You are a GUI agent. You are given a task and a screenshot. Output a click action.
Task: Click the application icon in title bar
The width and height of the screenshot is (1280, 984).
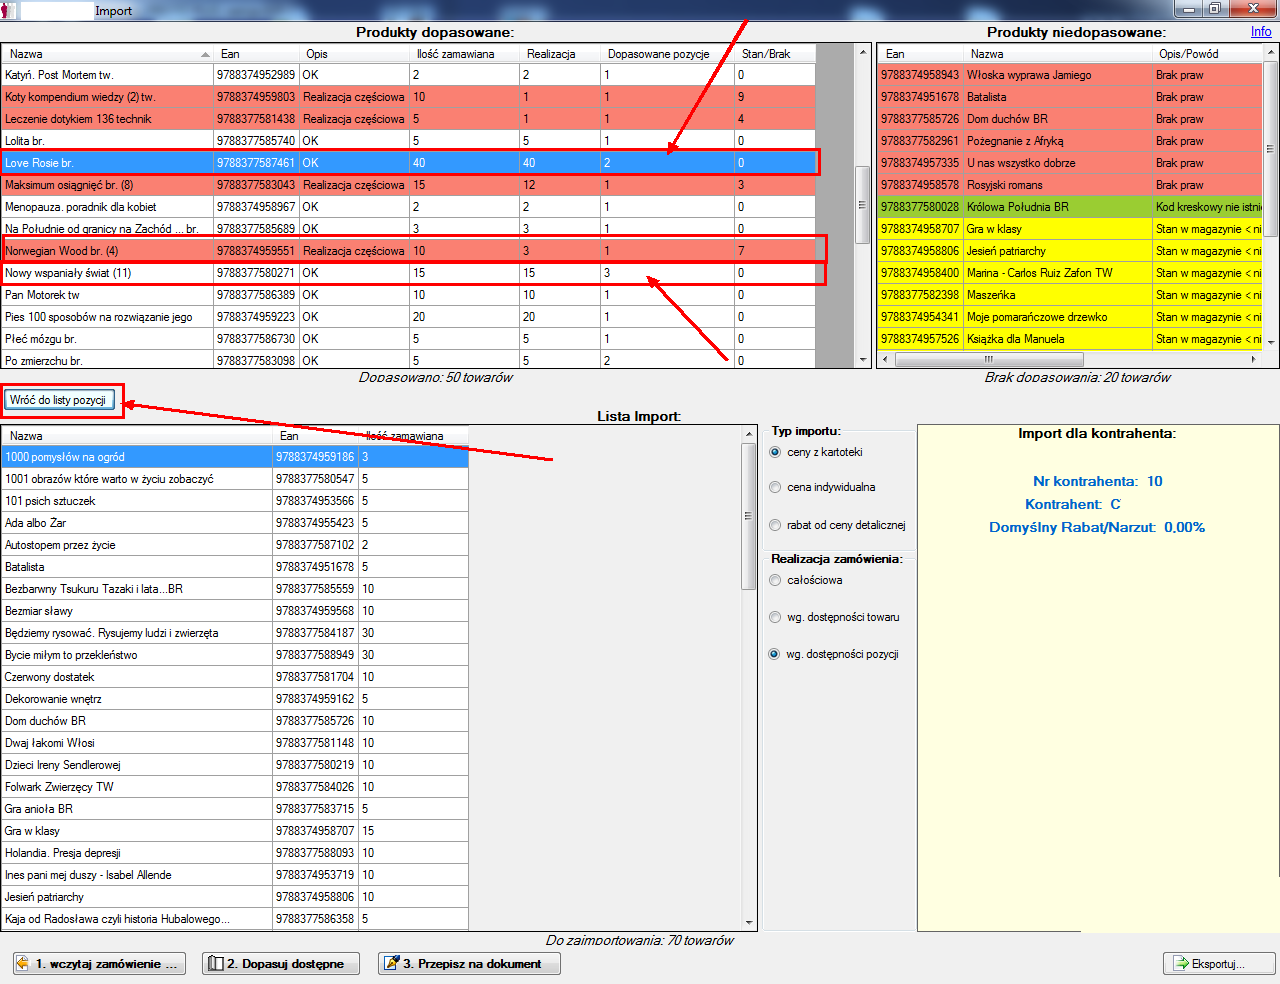click(9, 10)
